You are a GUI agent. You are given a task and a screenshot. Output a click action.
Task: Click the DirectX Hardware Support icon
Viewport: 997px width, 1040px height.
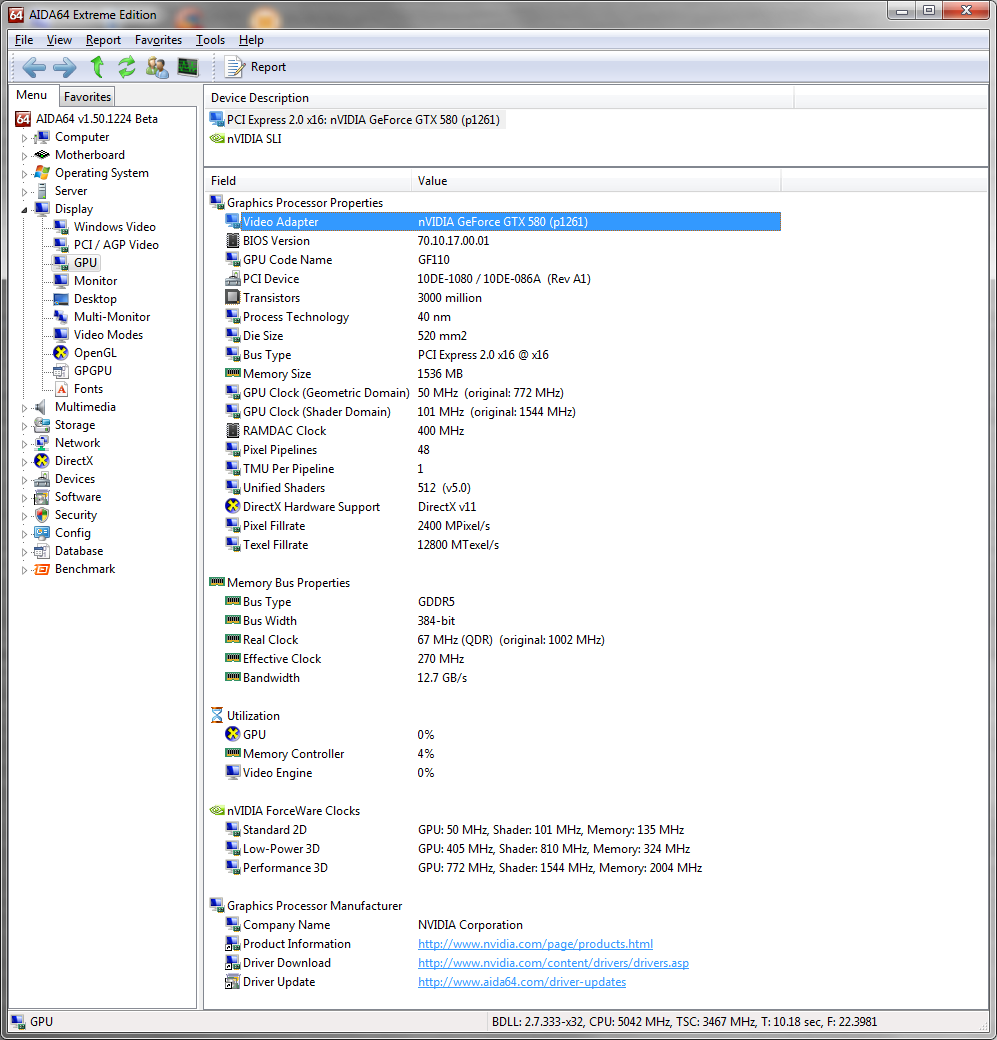pyautogui.click(x=232, y=506)
